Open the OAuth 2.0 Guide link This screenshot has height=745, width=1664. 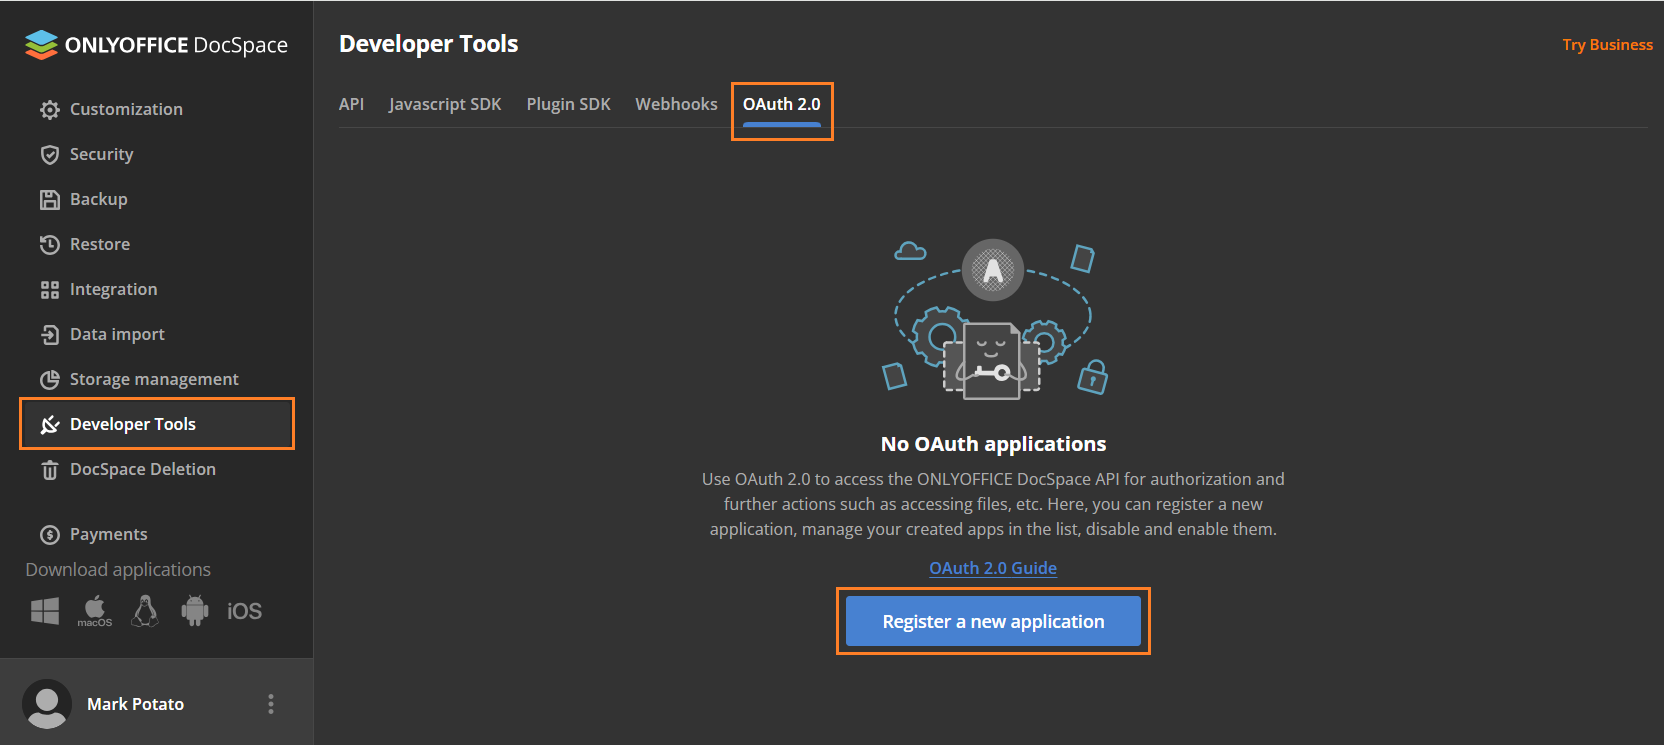tap(993, 568)
